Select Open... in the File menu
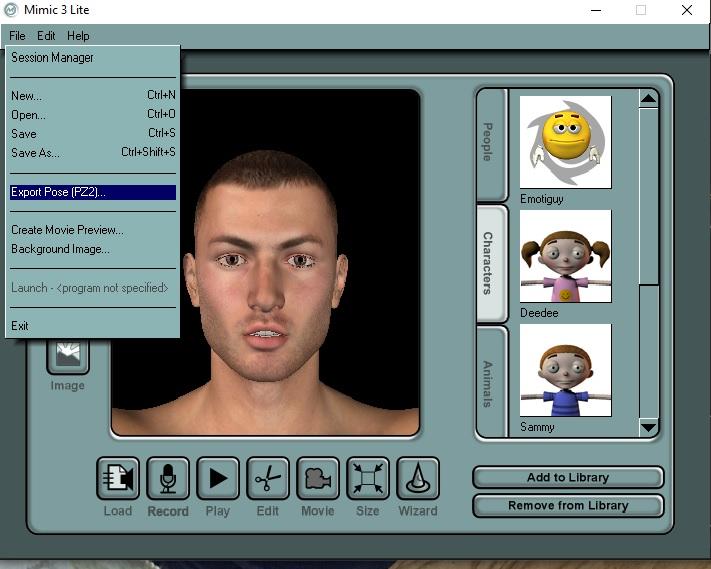The image size is (711, 569). point(93,115)
